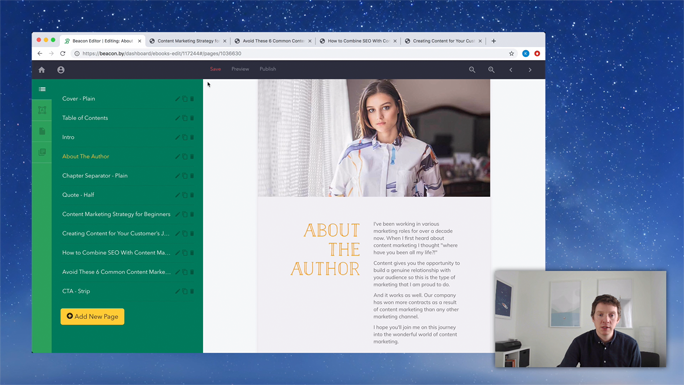The width and height of the screenshot is (684, 385).
Task: Open Creating Content for Your Customer's page
Action: (x=116, y=234)
